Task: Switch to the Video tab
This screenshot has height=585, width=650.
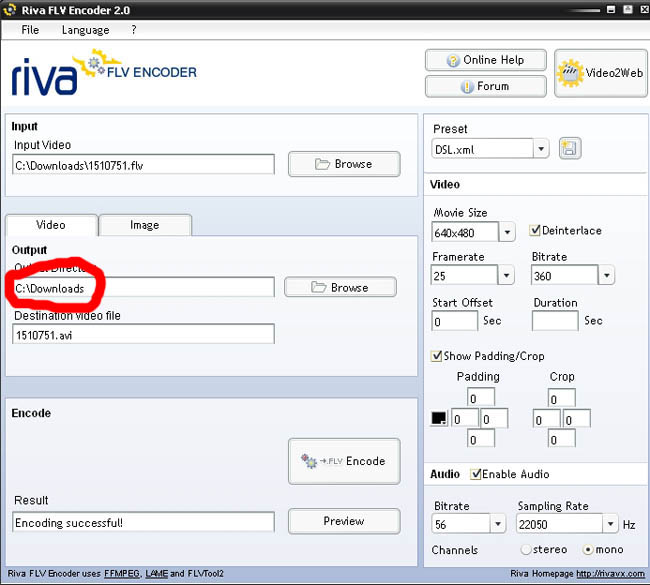Action: [51, 225]
